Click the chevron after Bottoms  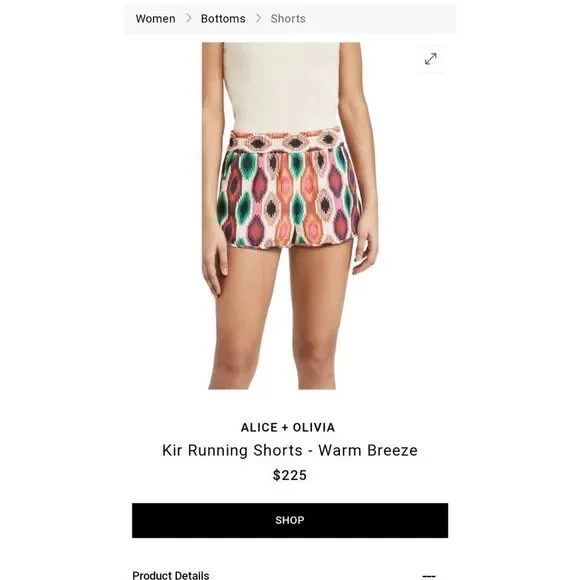[x=258, y=18]
